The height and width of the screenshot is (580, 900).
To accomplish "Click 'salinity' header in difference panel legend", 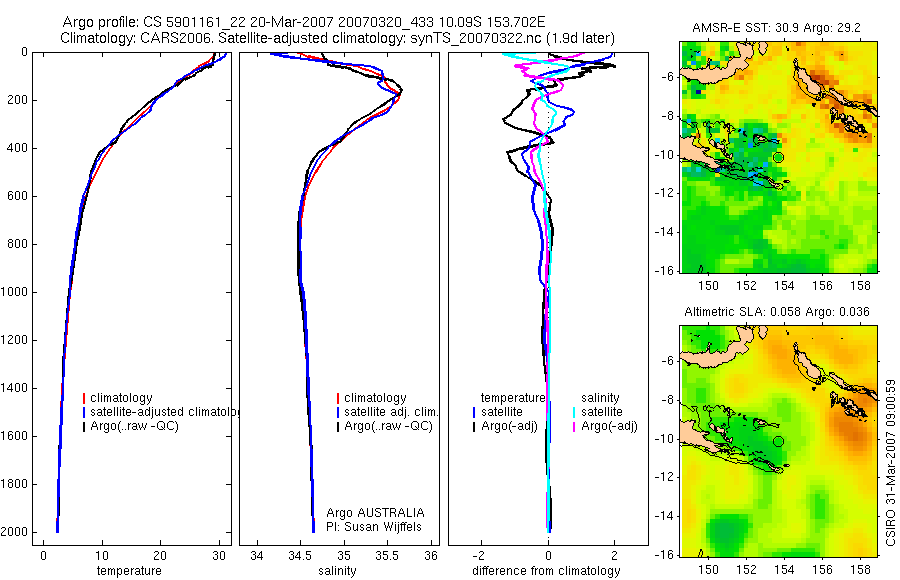I will pos(600,398).
